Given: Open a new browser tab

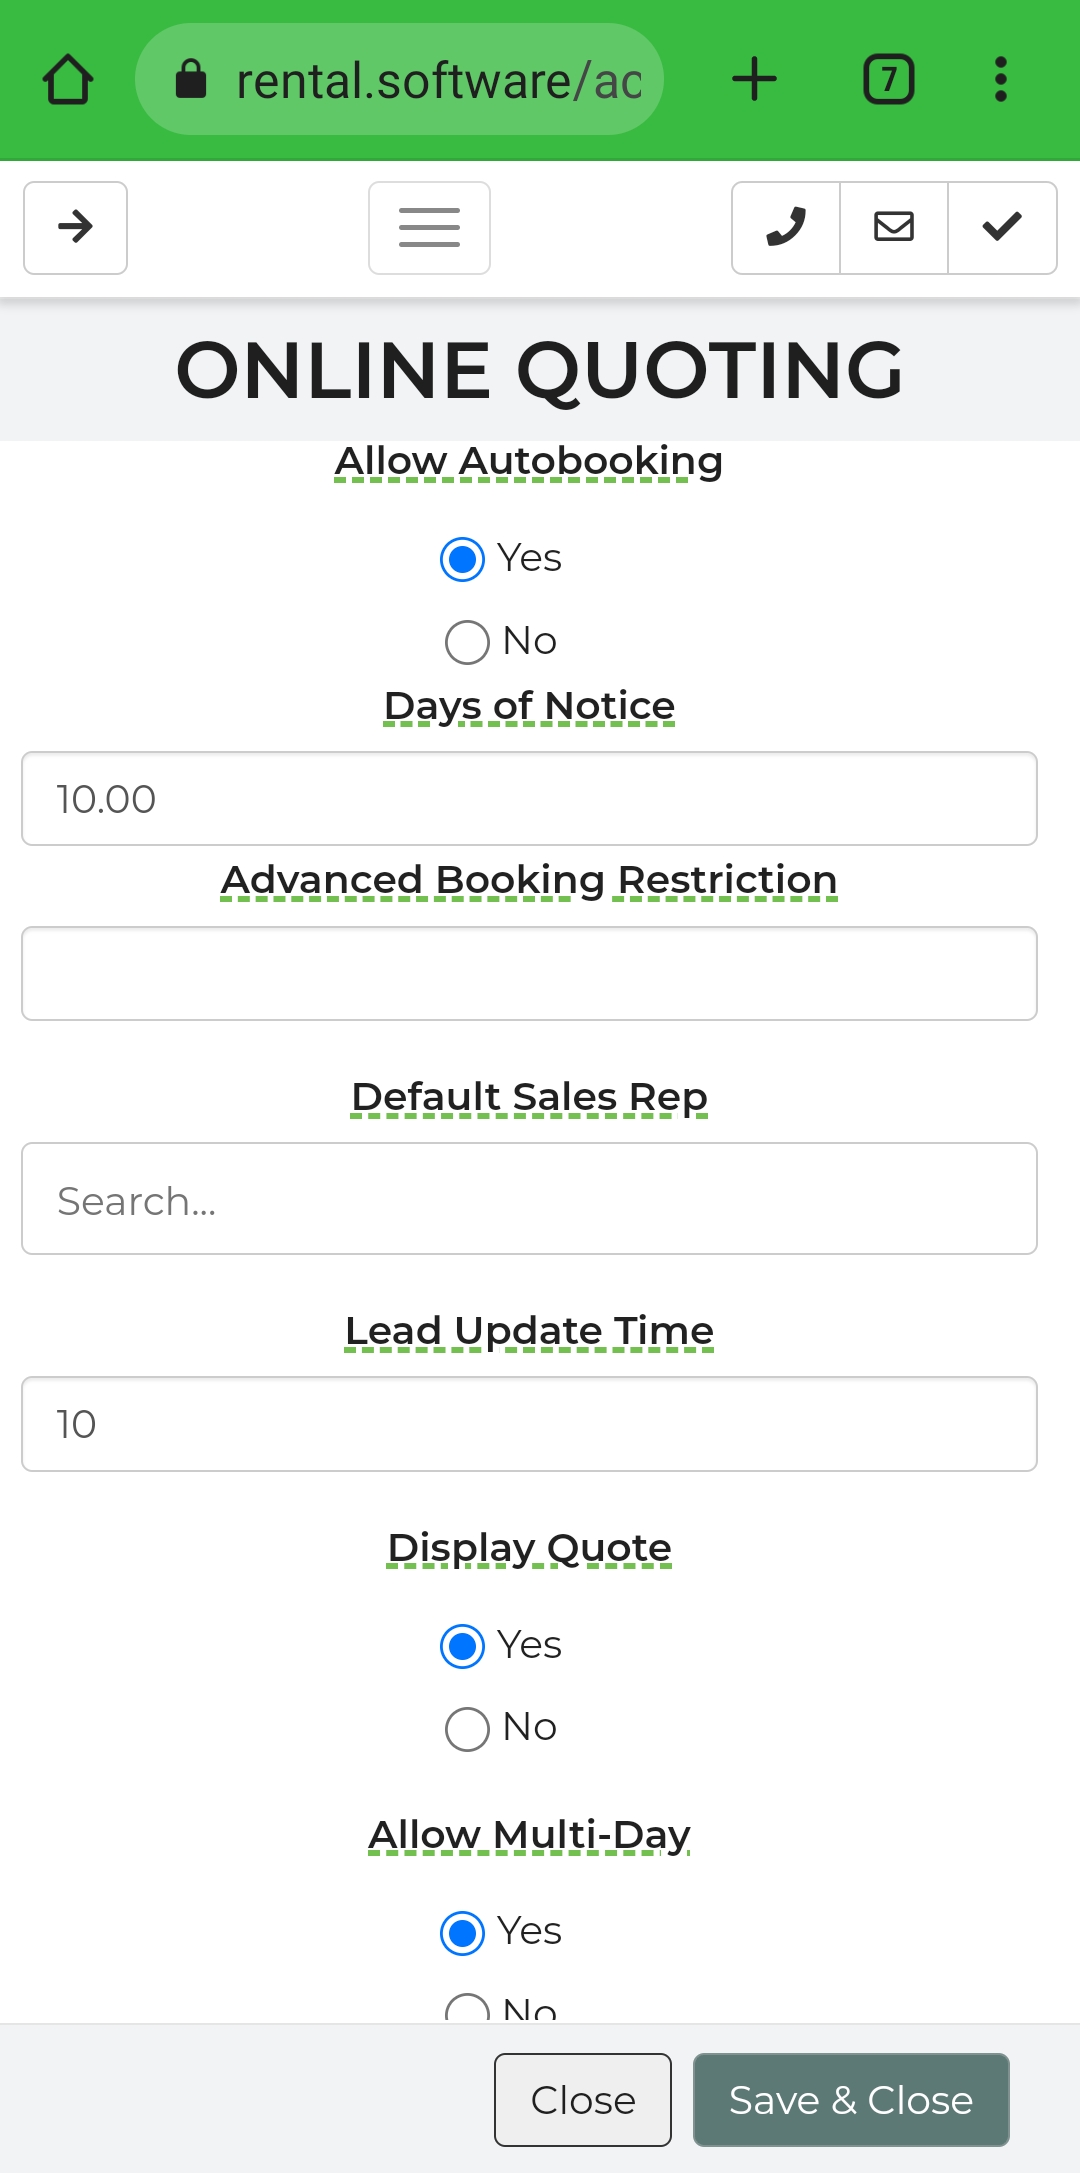Looking at the screenshot, I should coord(754,80).
